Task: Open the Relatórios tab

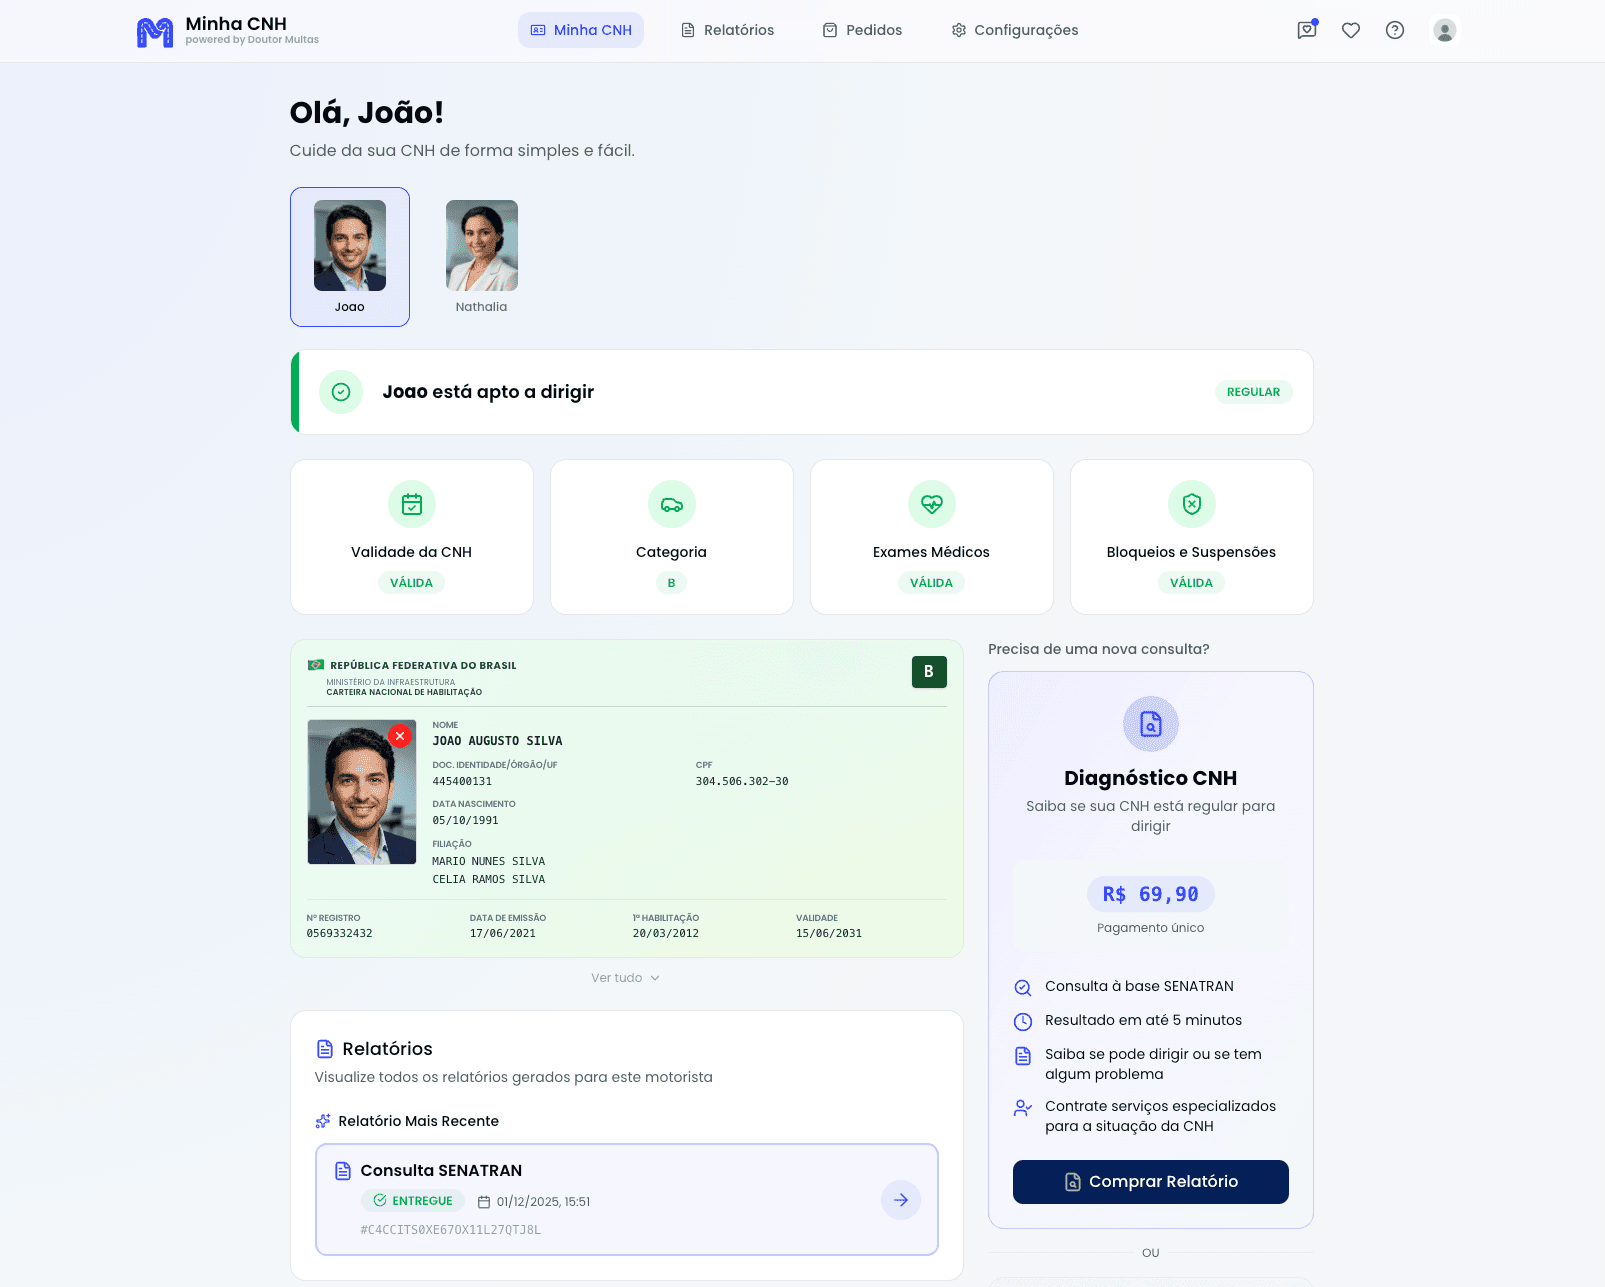Action: click(x=727, y=30)
